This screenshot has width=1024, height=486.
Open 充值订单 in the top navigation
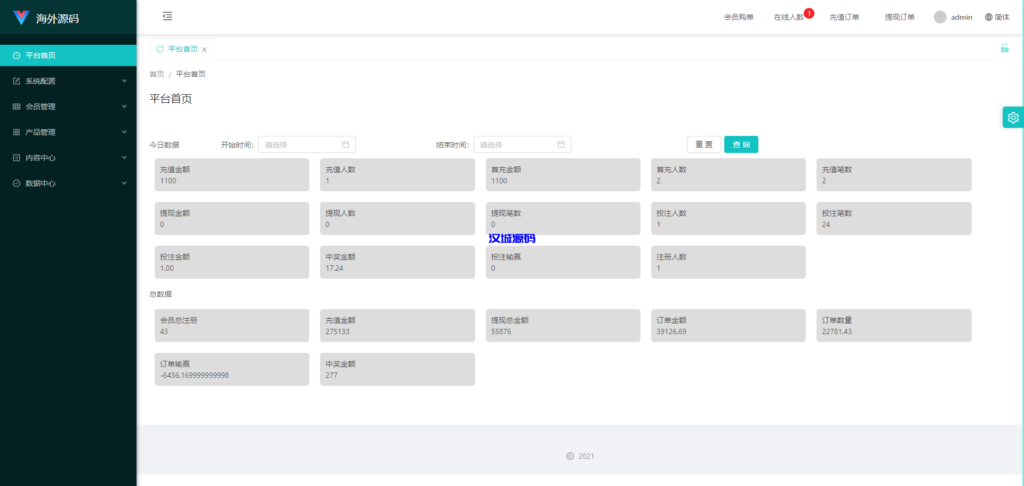pyautogui.click(x=844, y=17)
